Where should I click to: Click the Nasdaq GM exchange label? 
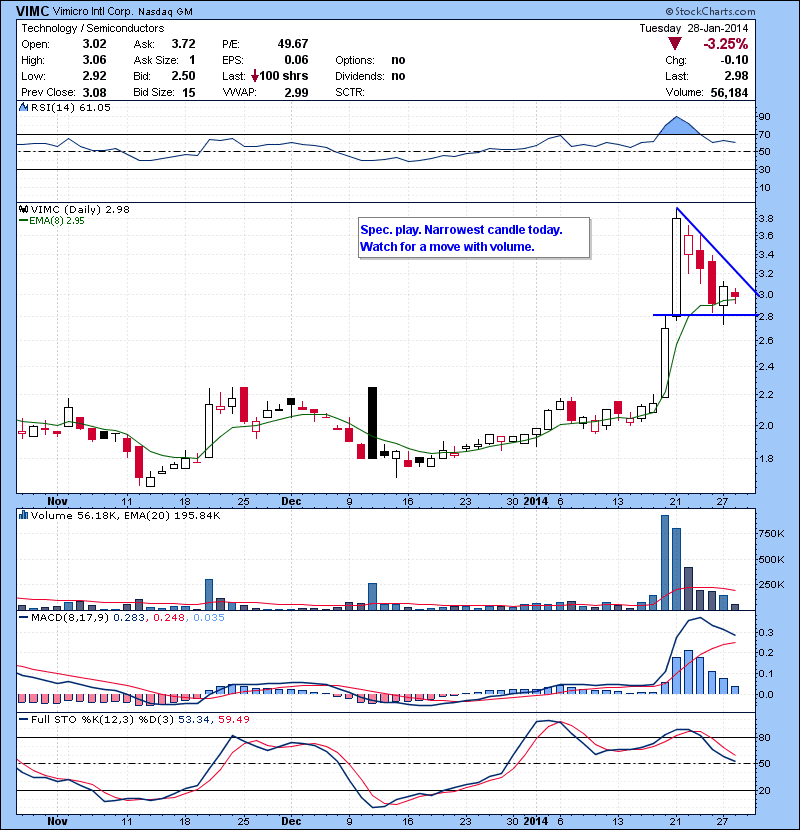coord(165,12)
